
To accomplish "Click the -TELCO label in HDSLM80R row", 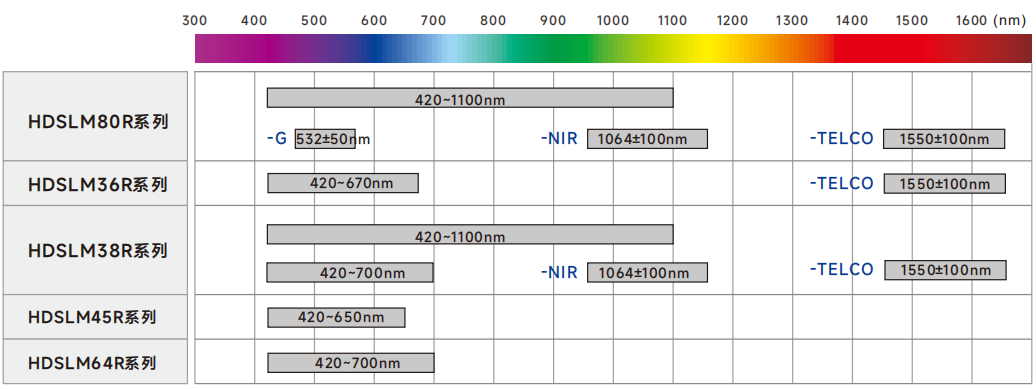I will [x=842, y=139].
